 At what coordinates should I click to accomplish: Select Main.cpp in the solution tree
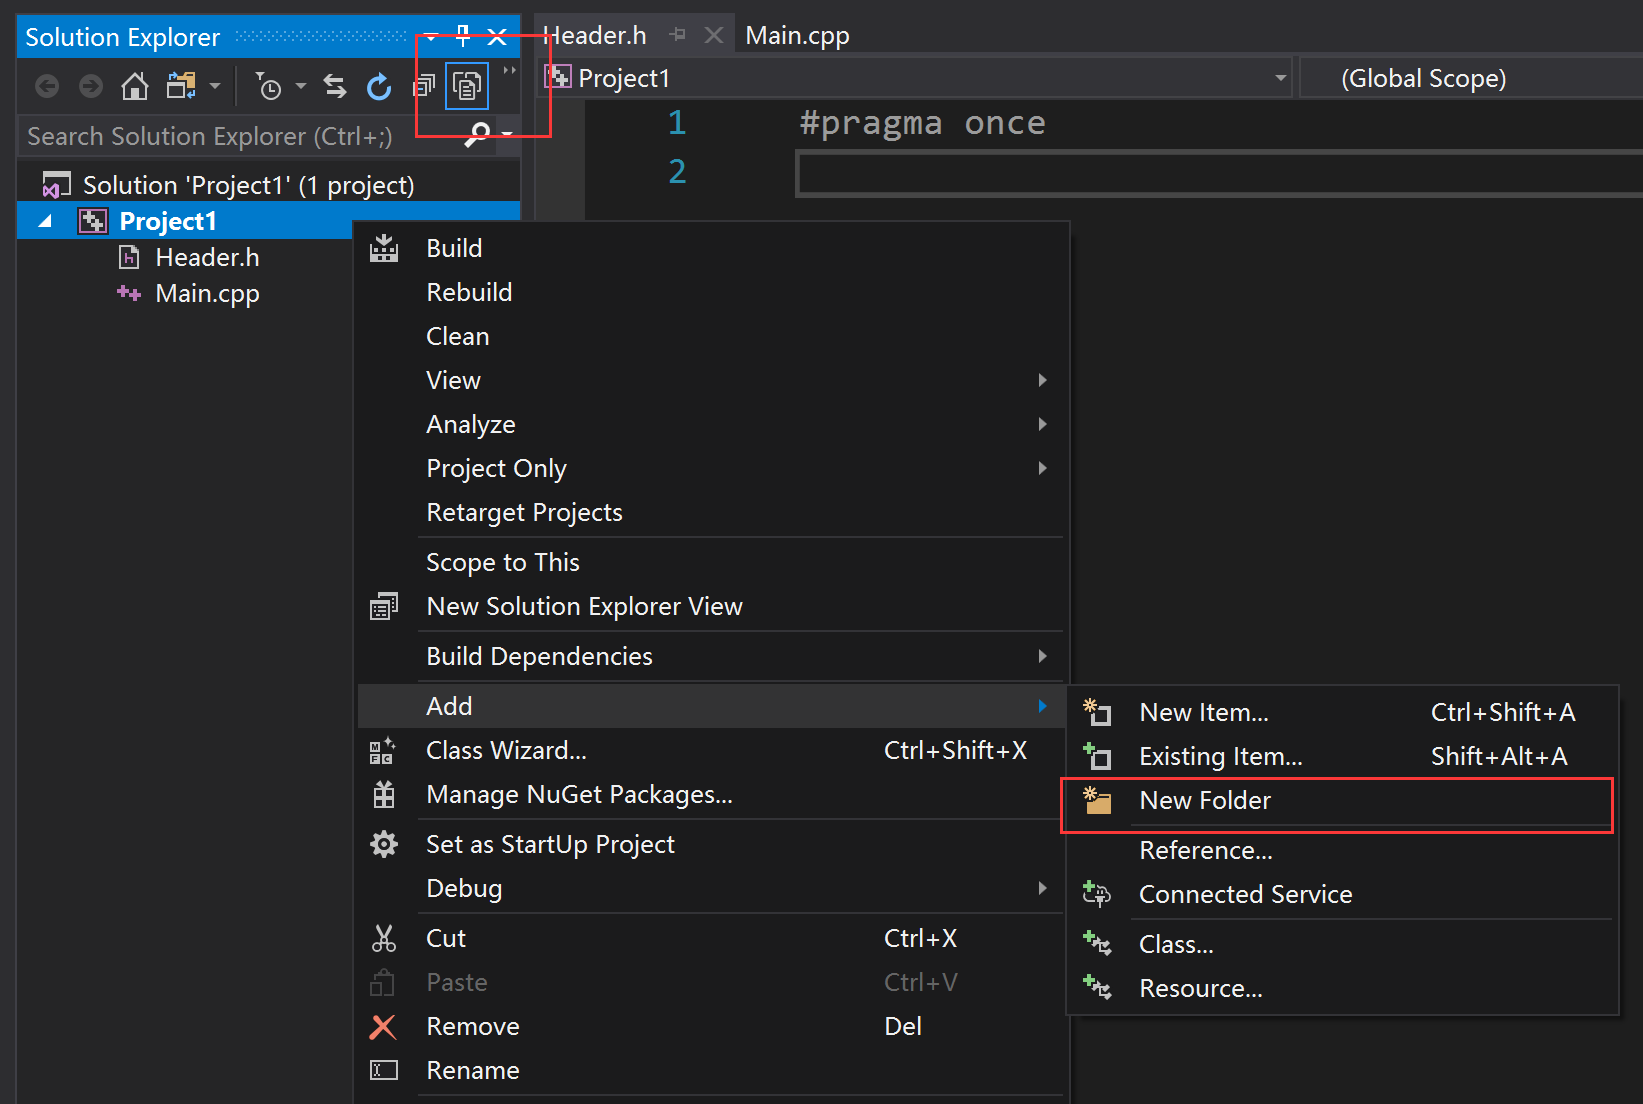(207, 293)
